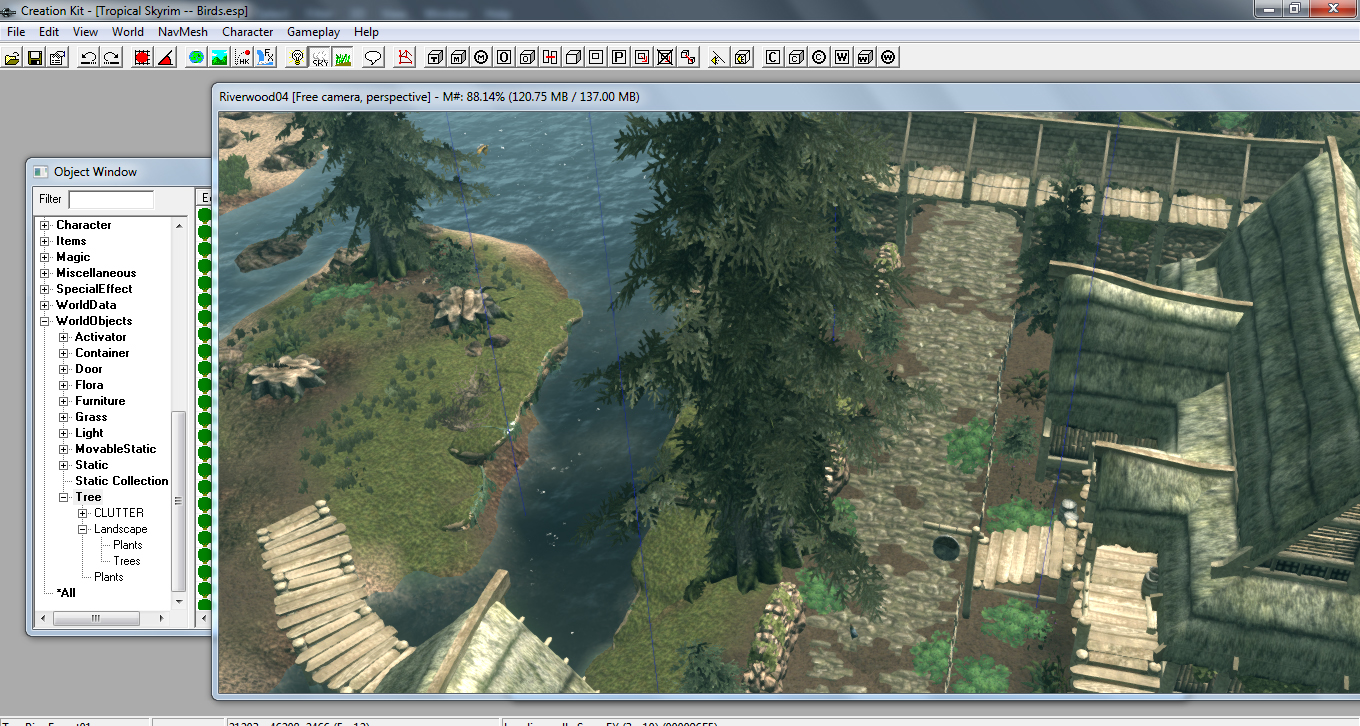This screenshot has height=726, width=1360.
Task: Toggle Havok HK simulation icon
Action: (242, 57)
